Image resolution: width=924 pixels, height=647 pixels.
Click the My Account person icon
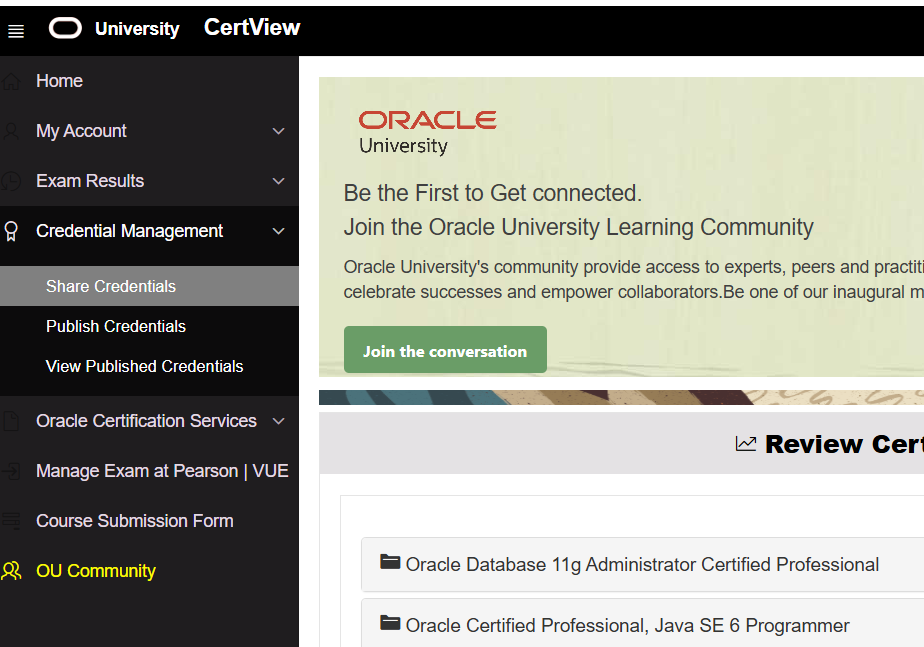[11, 131]
